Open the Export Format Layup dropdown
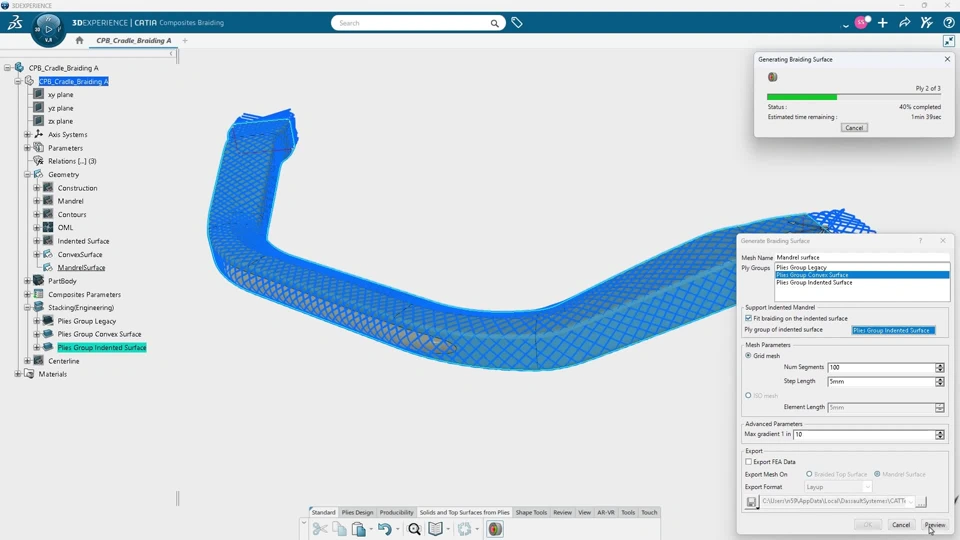960x540 pixels. [x=838, y=487]
